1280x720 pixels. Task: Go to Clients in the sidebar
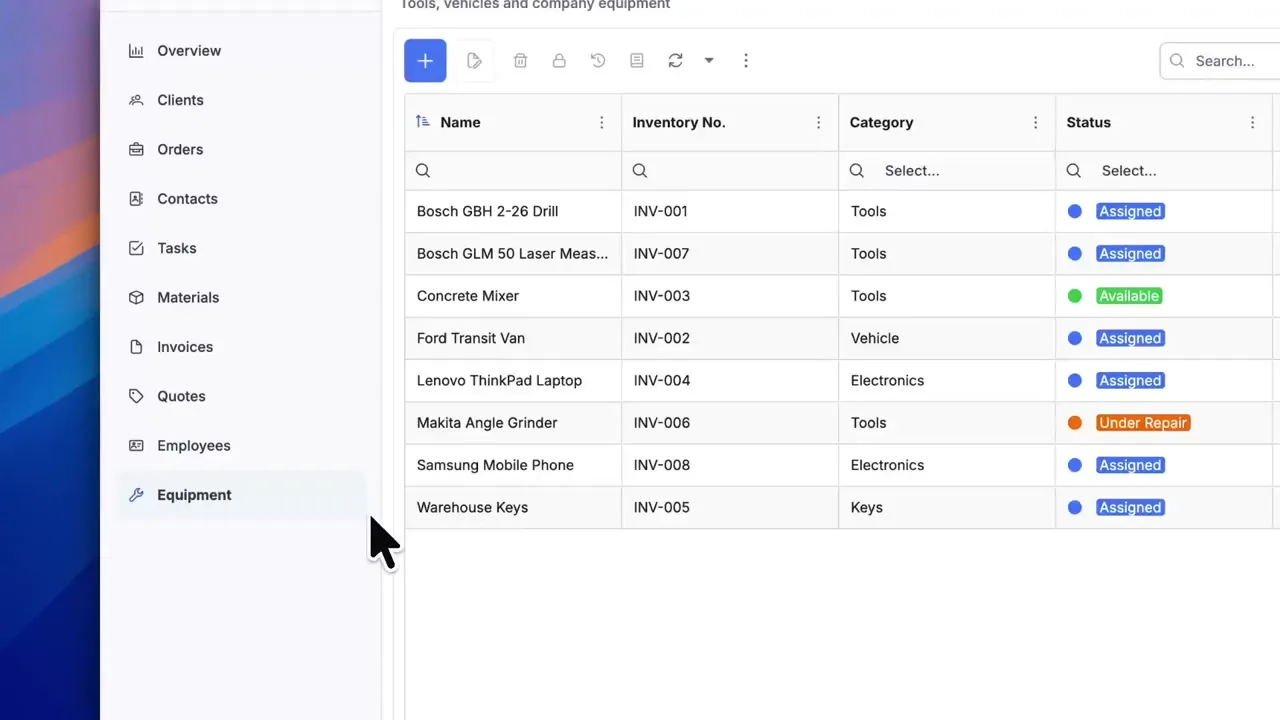coord(180,100)
